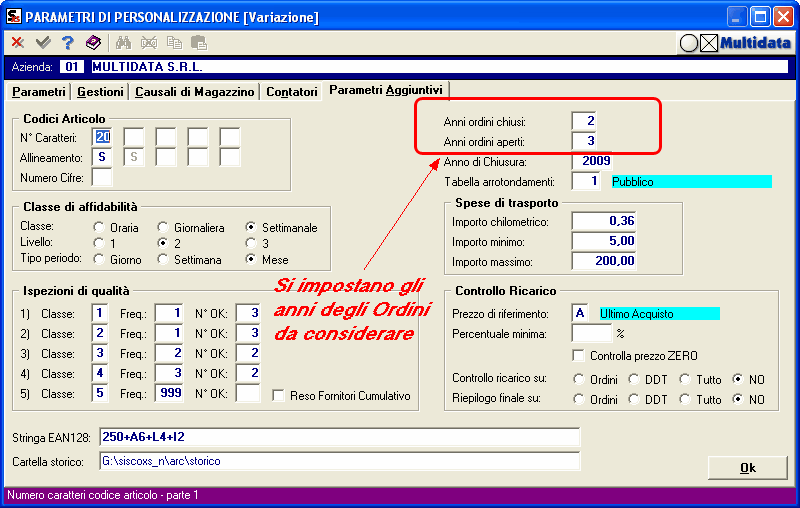800x508 pixels.
Task: Enable Reso Fornitori Cumulativo checkbox
Action: coord(279,396)
